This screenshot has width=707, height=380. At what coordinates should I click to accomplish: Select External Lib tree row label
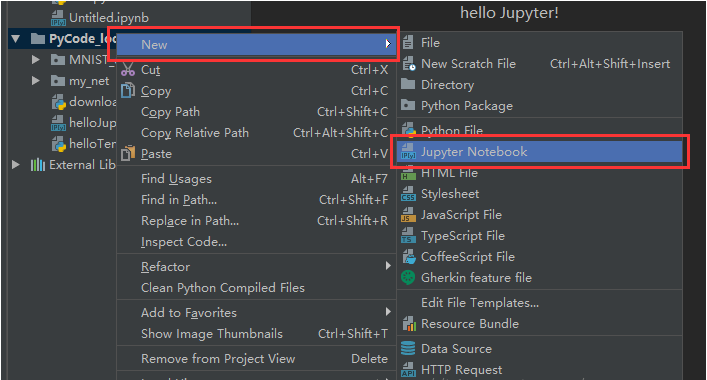[x=83, y=165]
